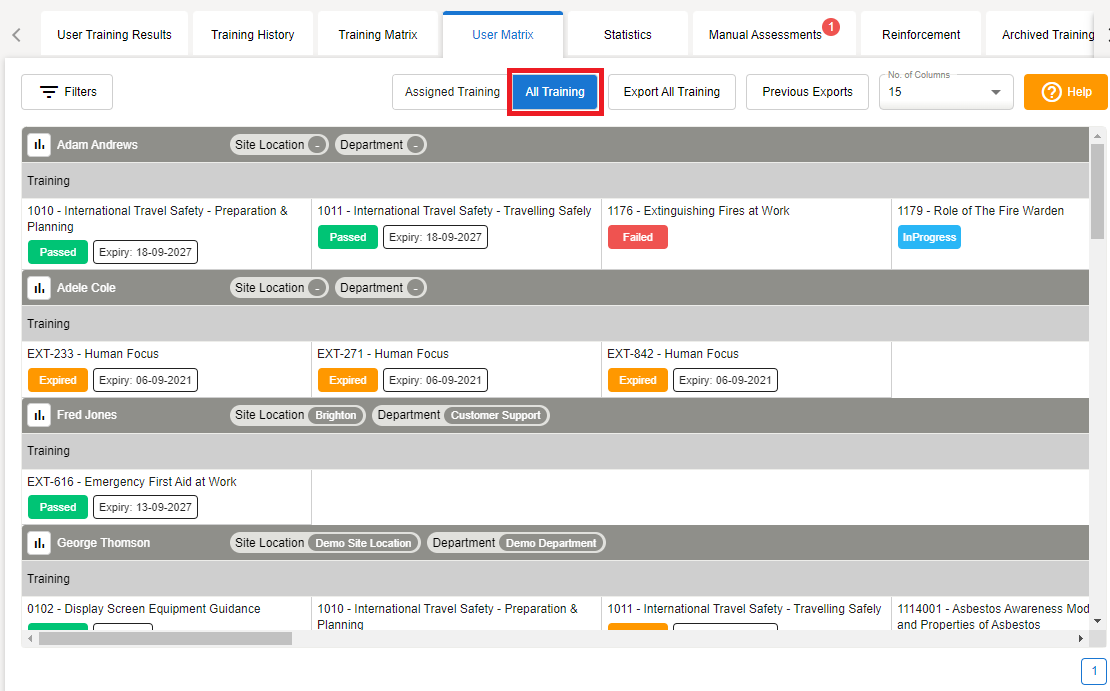Open Previous Exports
Screen dimensions: 1110x691
tap(807, 92)
